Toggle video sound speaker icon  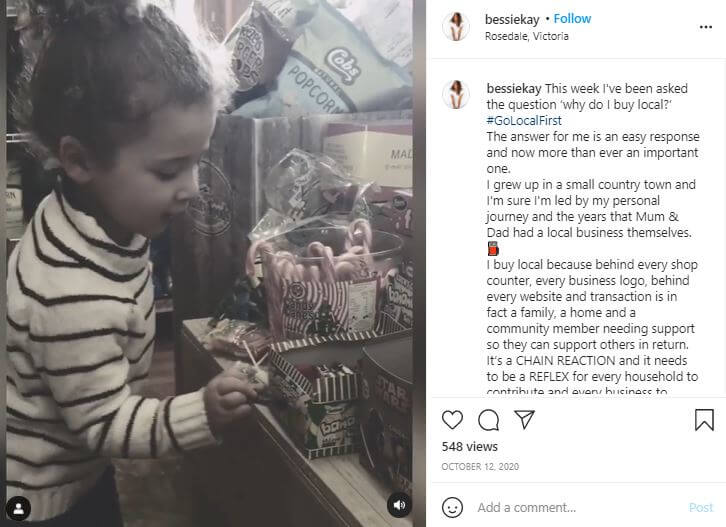click(399, 505)
